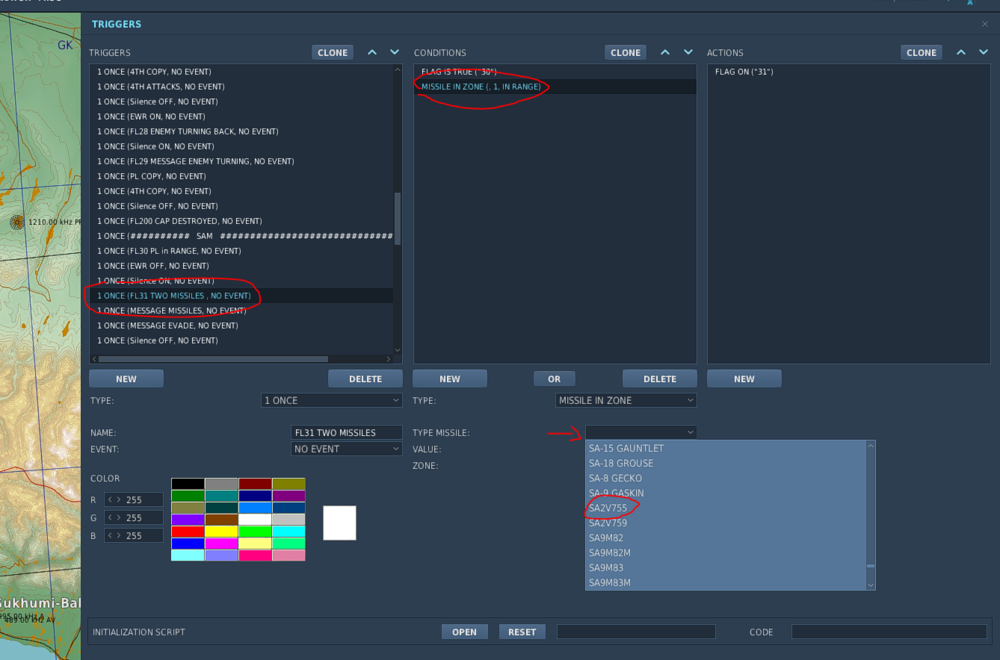This screenshot has height=660, width=1000.
Task: Select trigger FL28 ENEMY TURNING BACK
Action: [x=242, y=131]
